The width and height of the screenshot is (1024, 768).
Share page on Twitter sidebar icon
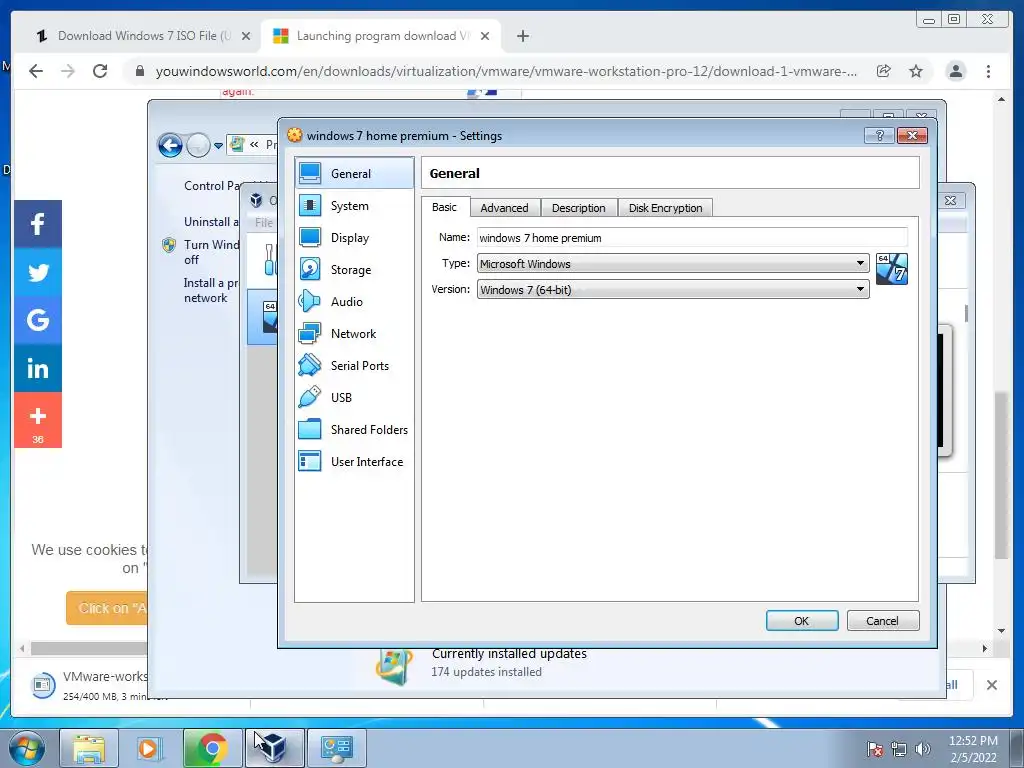coord(38,272)
